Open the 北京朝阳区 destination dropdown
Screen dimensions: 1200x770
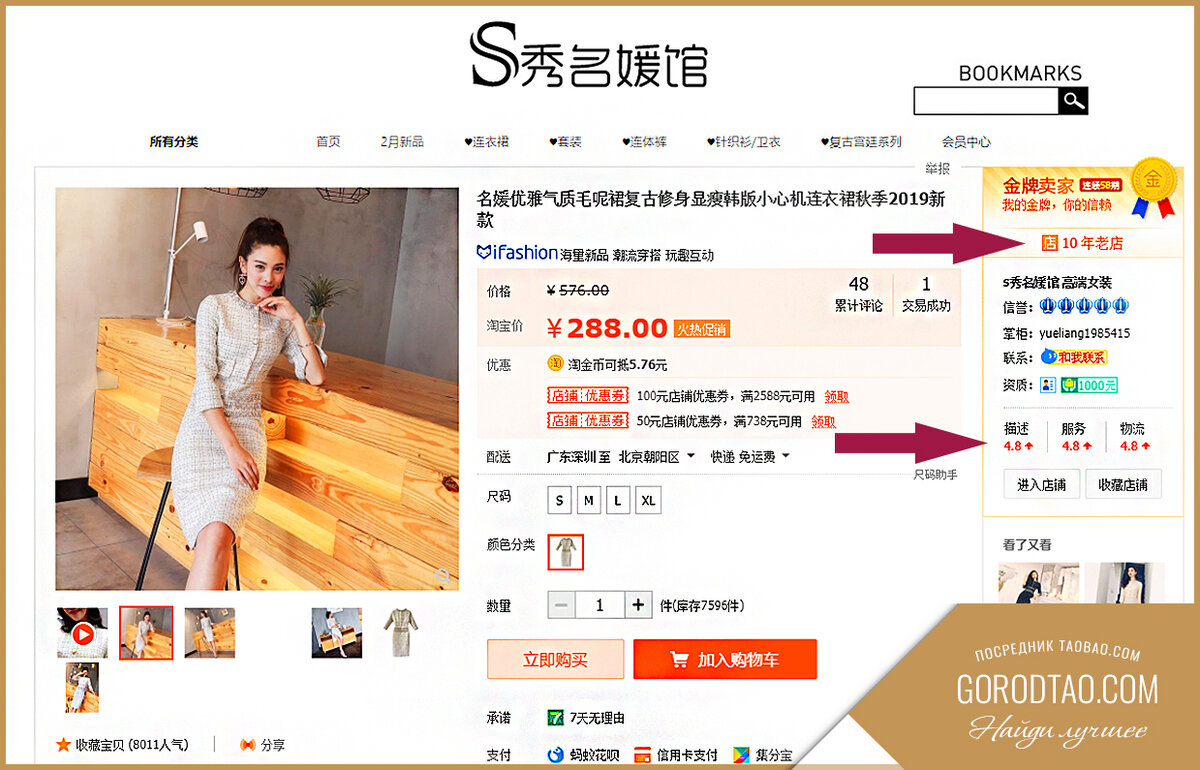coord(656,457)
